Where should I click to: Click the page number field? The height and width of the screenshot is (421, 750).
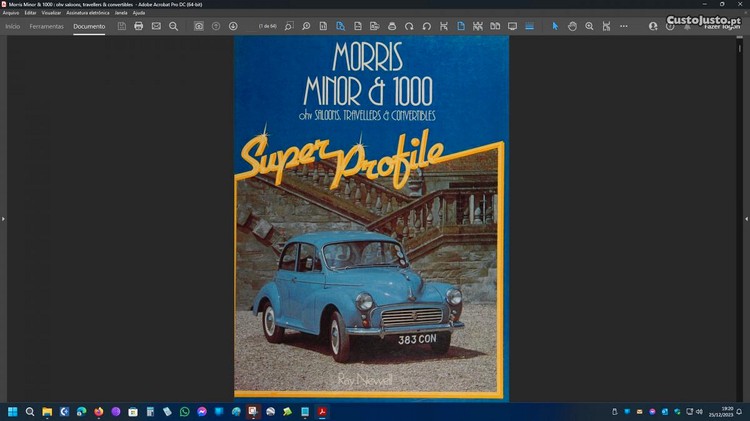[x=265, y=26]
